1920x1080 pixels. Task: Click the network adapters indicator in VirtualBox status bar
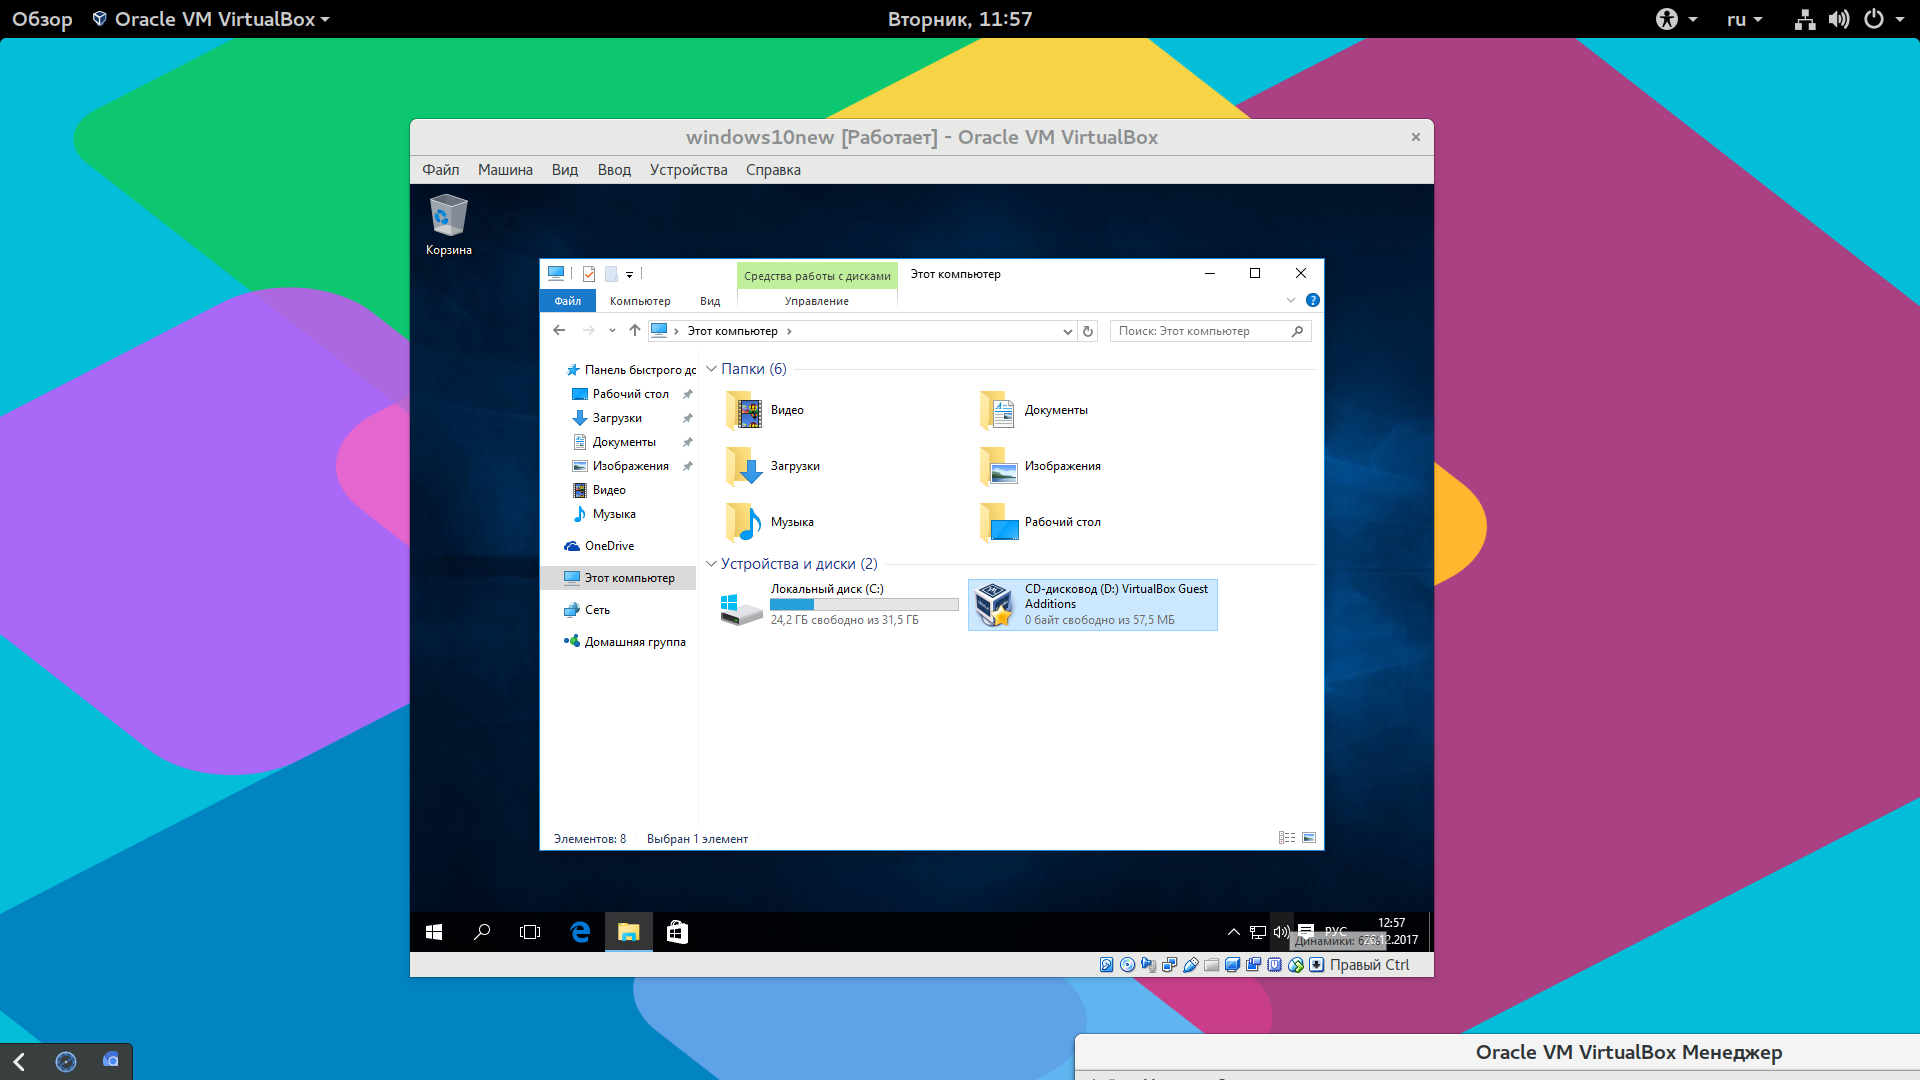1169,965
